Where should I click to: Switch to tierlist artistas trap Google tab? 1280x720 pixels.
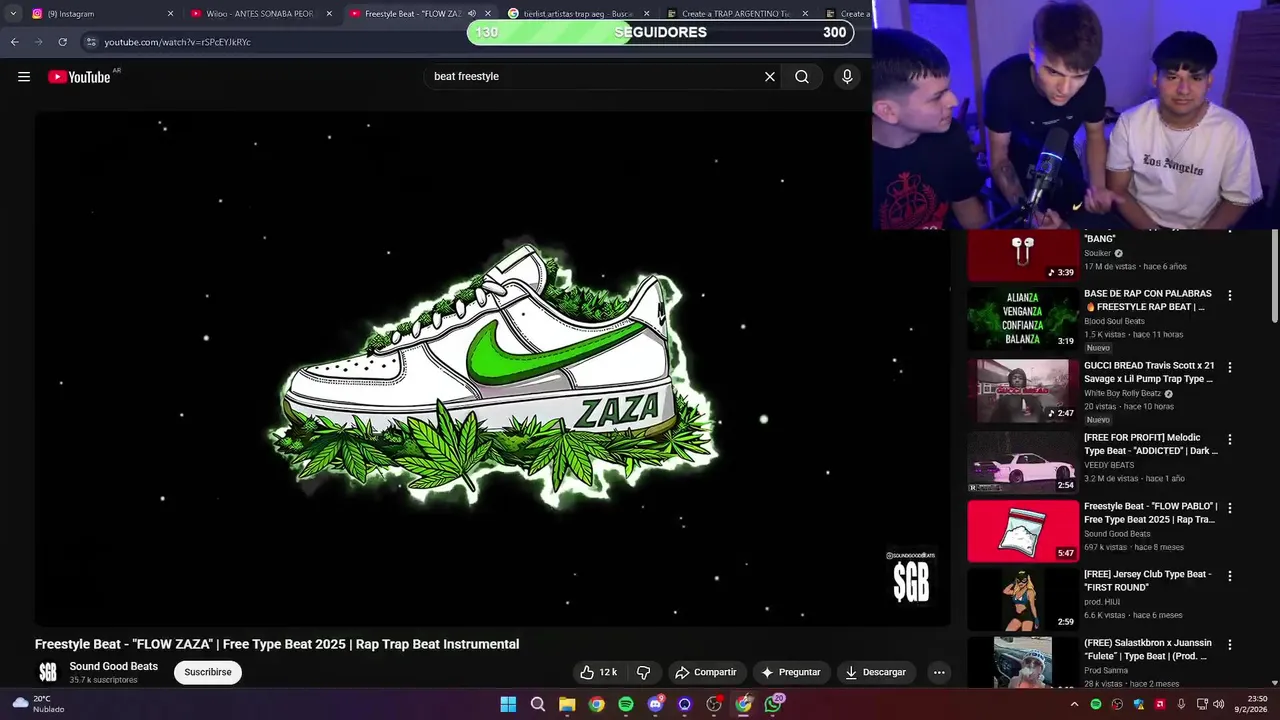[x=579, y=14]
